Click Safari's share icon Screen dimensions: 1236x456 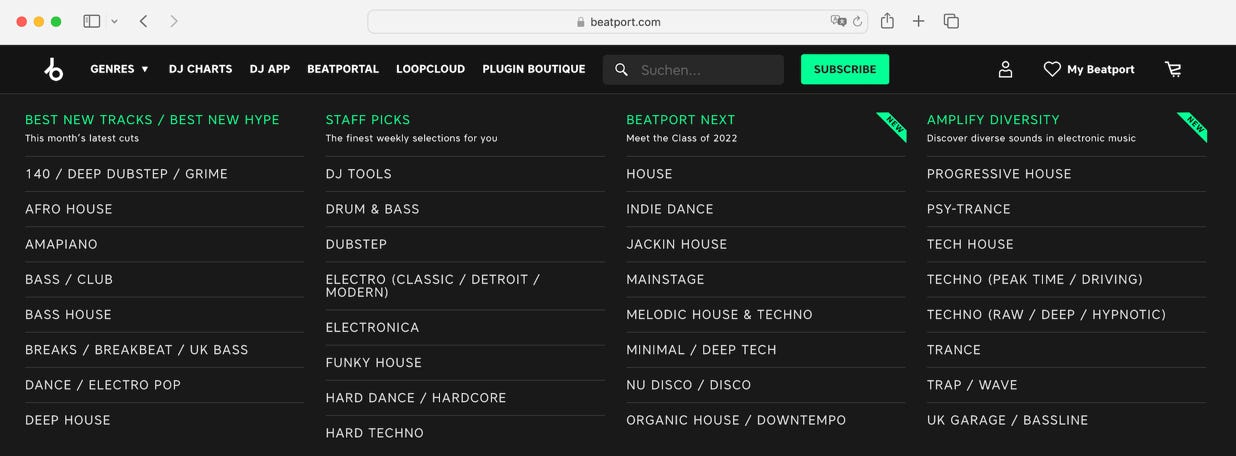click(887, 21)
